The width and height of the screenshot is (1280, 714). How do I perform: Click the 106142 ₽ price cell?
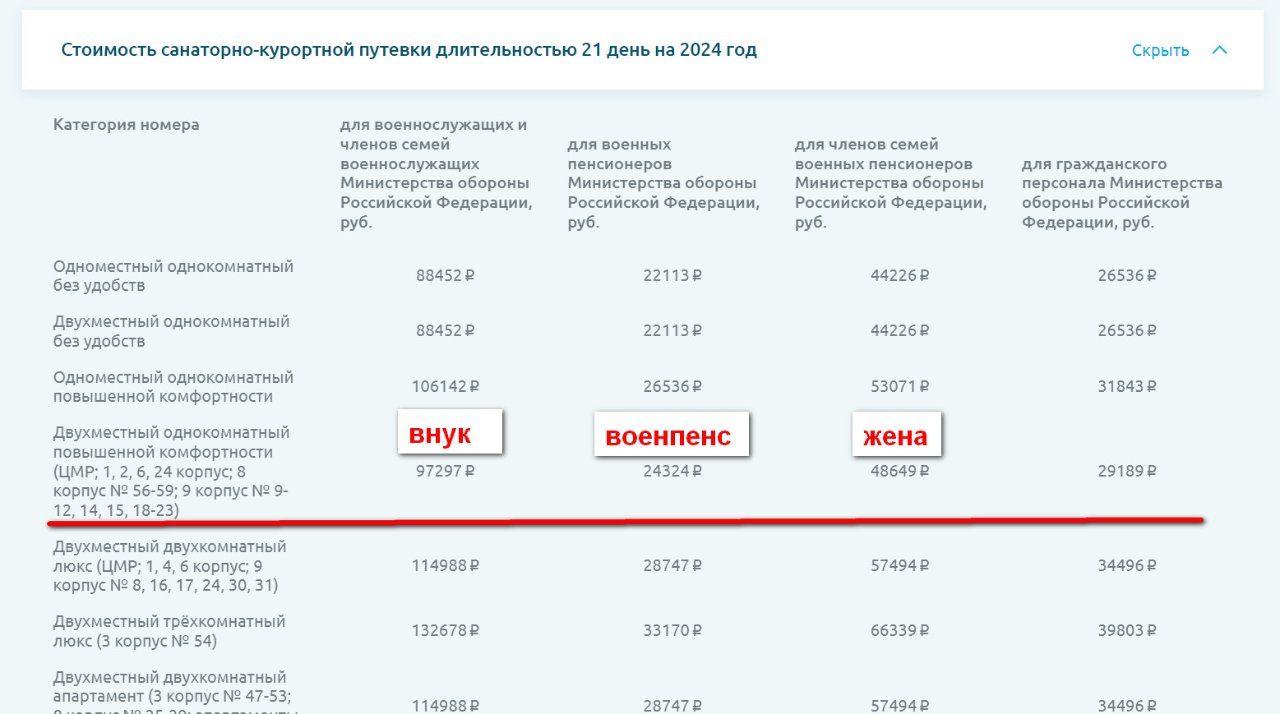[x=445, y=387]
